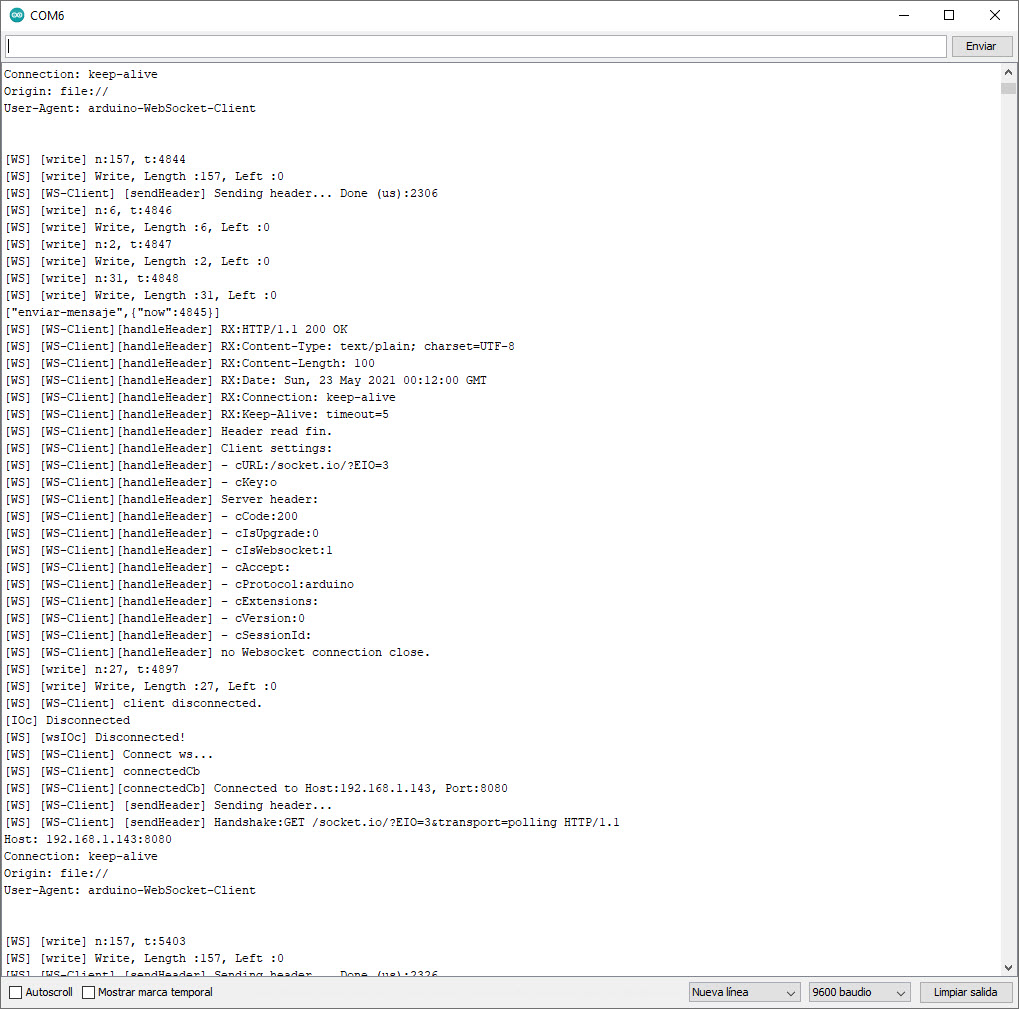Click the scrollbar up arrow
This screenshot has height=1009, width=1019.
(1008, 72)
